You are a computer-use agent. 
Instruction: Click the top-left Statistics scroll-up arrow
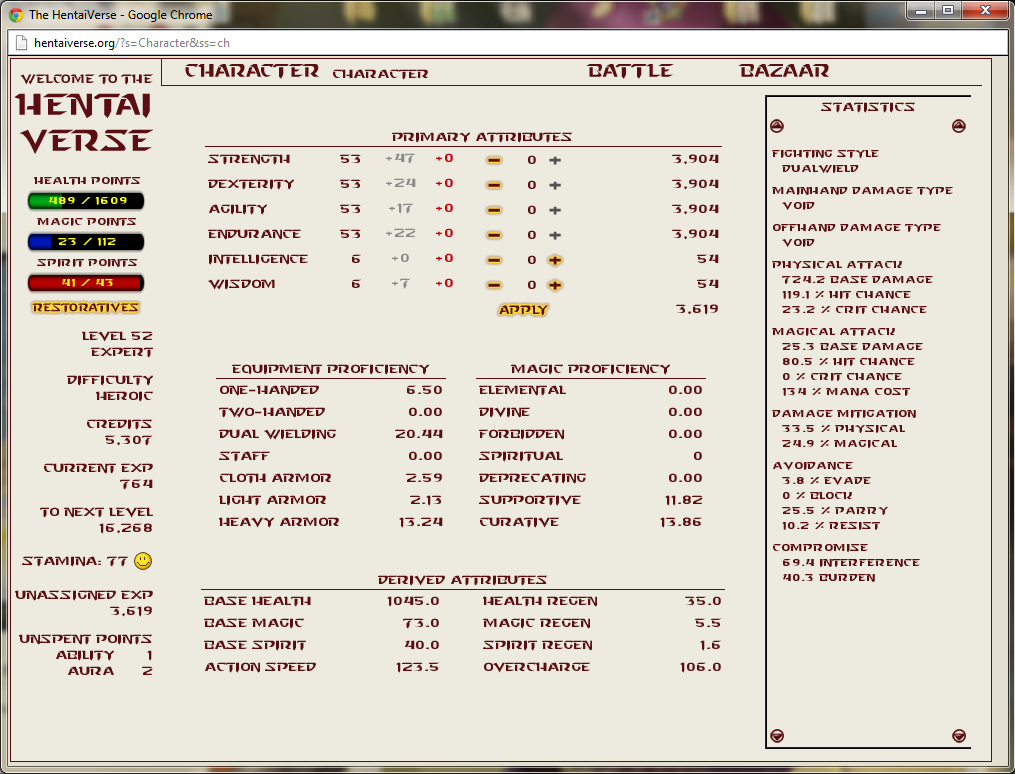coord(777,126)
